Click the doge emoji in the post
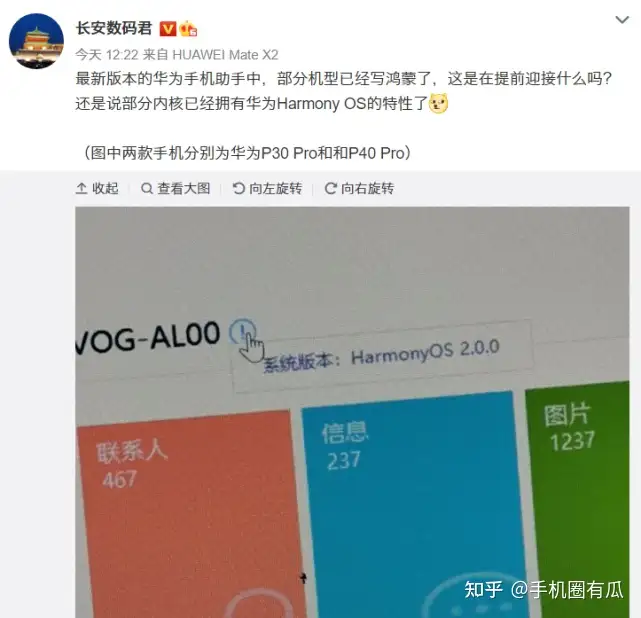The width and height of the screenshot is (641, 618). [438, 103]
